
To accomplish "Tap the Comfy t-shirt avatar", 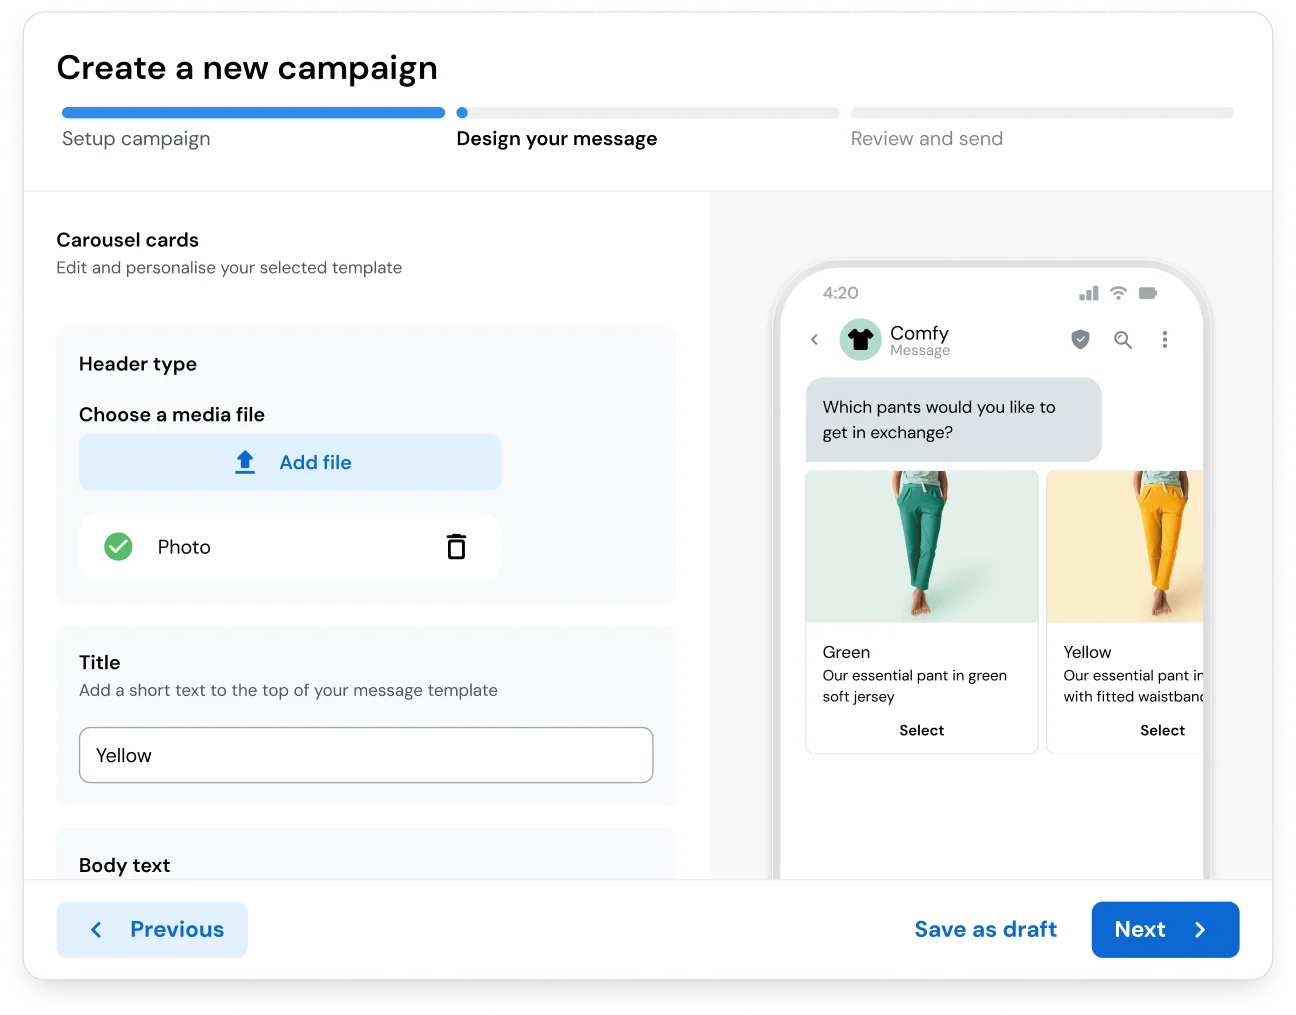I will point(860,340).
